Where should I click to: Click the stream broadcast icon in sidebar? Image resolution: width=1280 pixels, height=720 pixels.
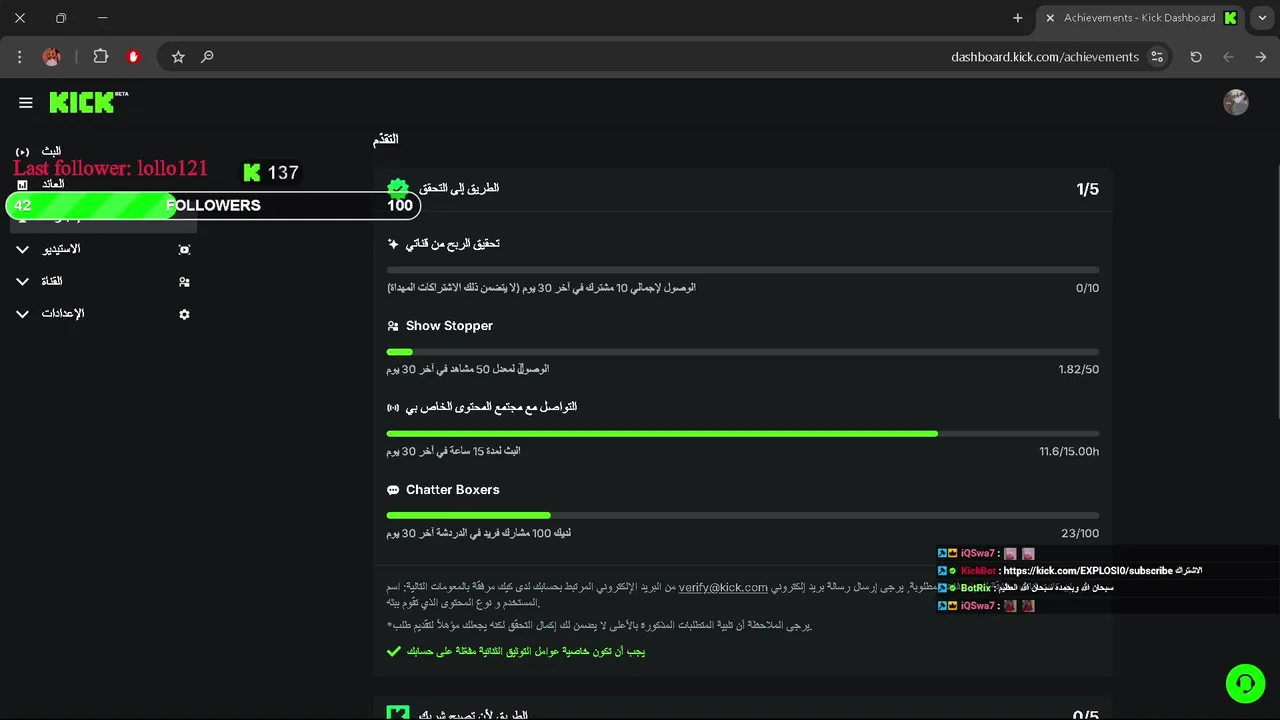[x=23, y=152]
